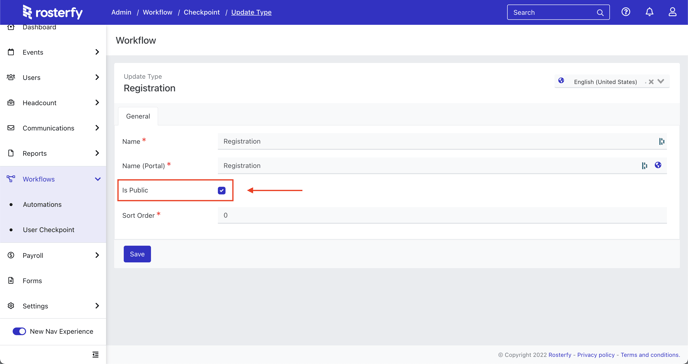Click the Users group icon
The width and height of the screenshot is (688, 364).
(11, 77)
